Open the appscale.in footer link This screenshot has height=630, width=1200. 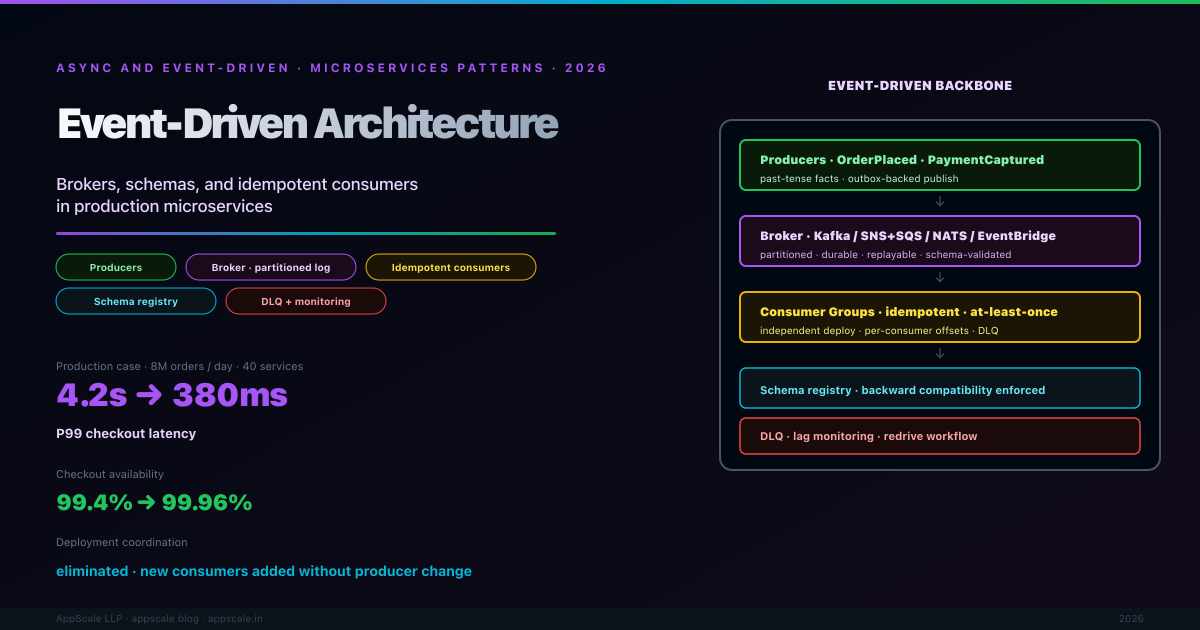235,619
